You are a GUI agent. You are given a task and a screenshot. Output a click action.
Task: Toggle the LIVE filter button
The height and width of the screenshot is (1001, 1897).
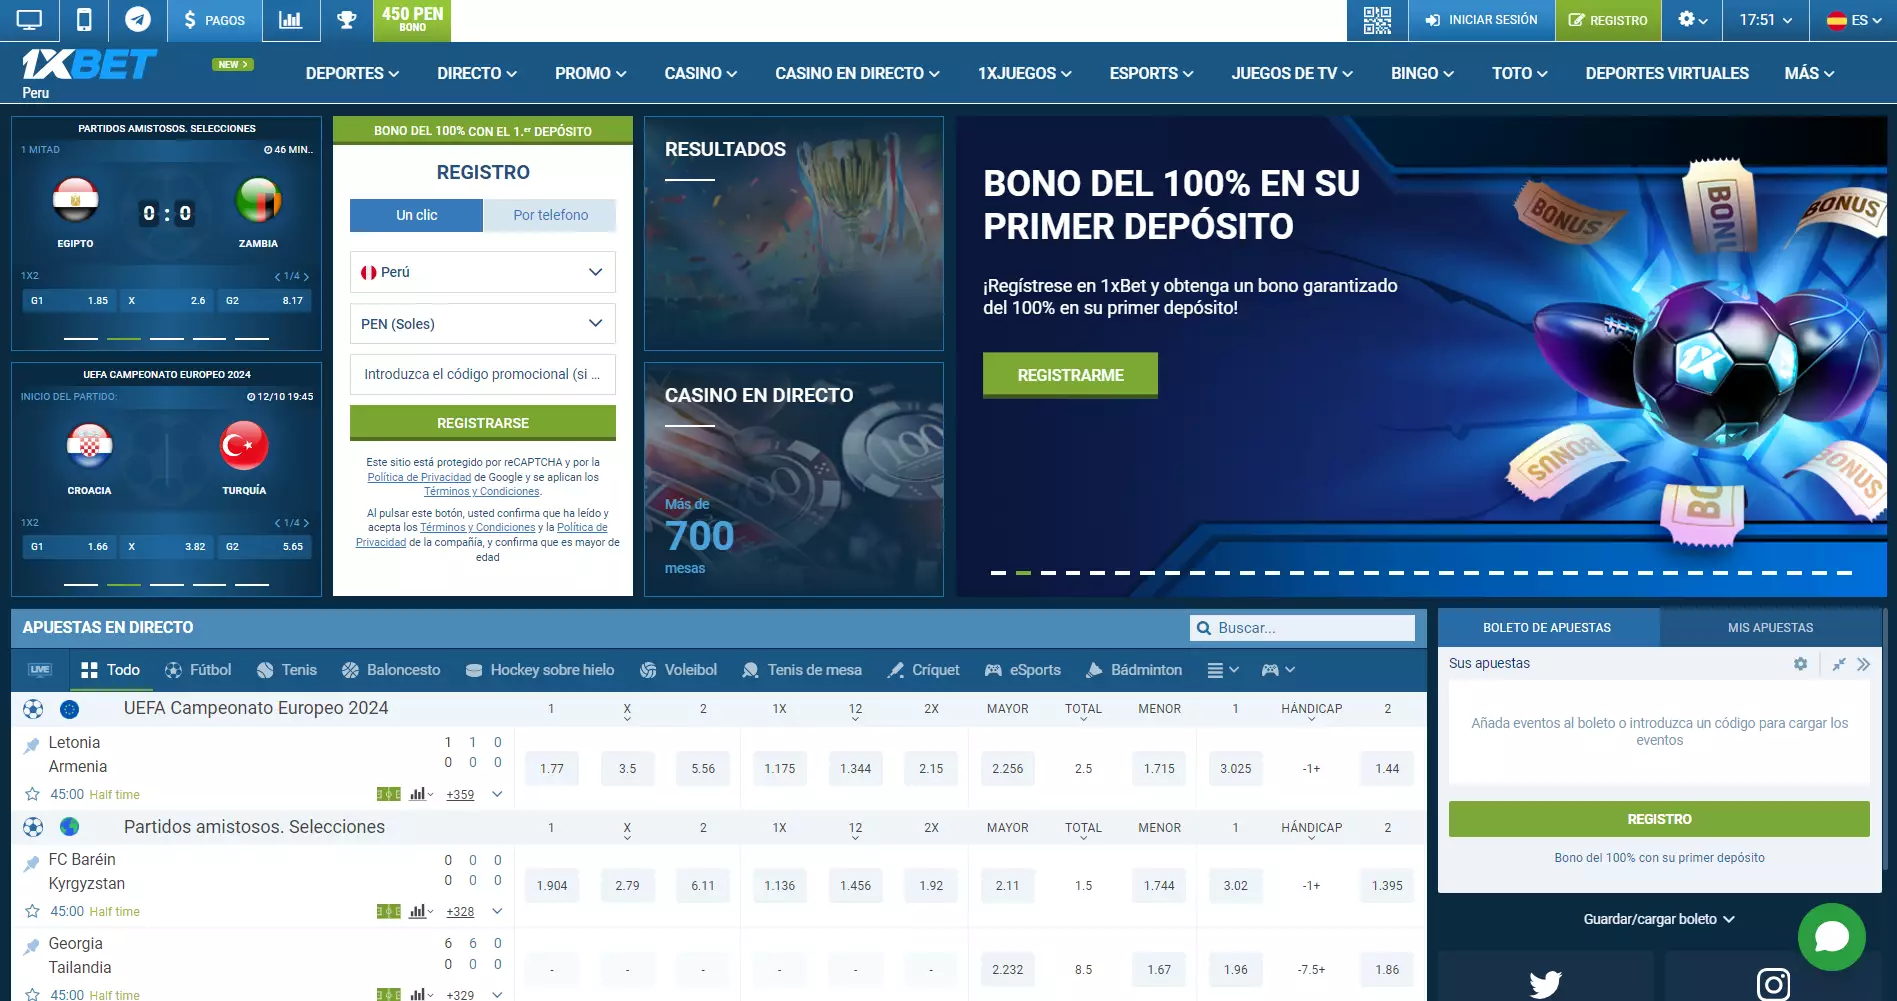(x=40, y=670)
